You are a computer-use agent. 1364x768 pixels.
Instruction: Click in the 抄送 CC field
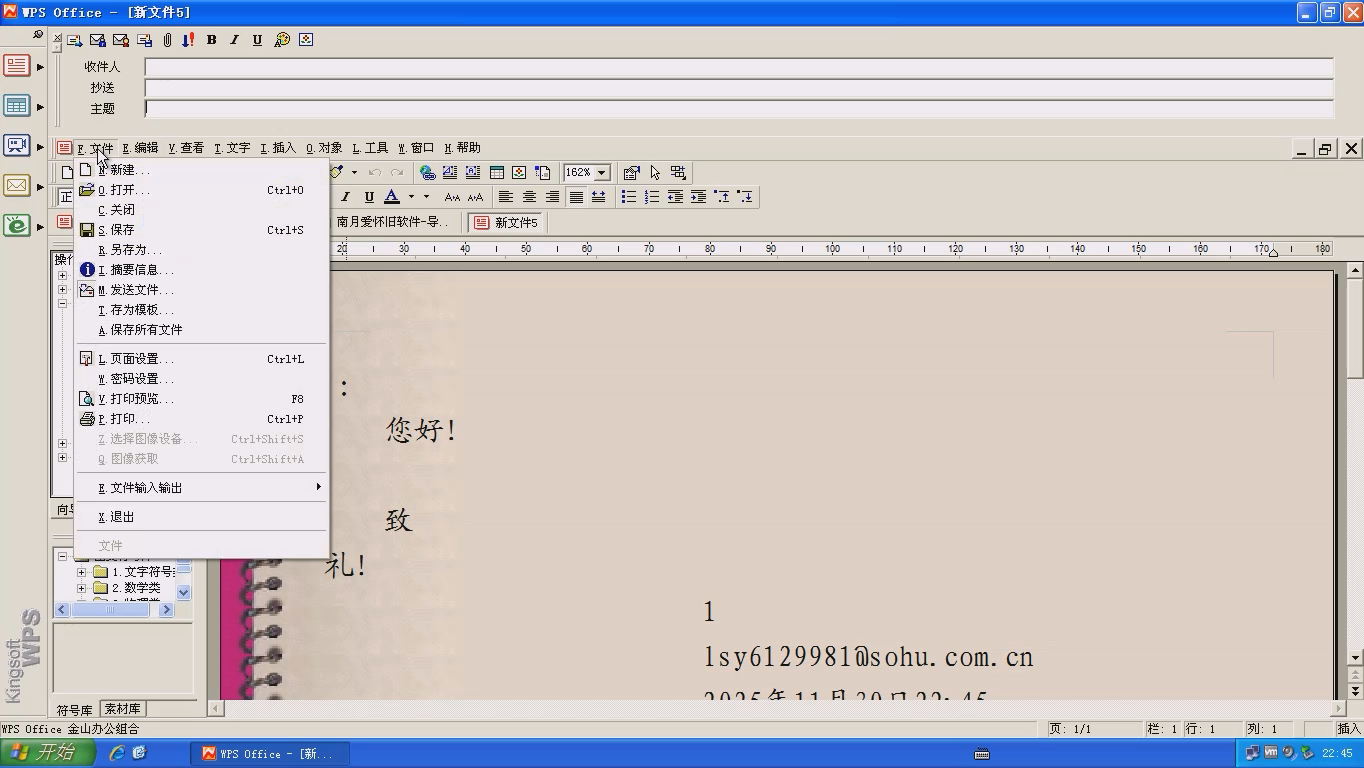tap(739, 88)
